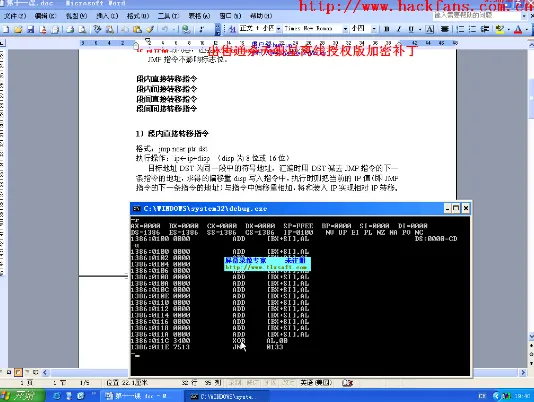Click the Undo arrow icon
Image resolution: width=534 pixels, height=402 pixels.
(165, 29)
